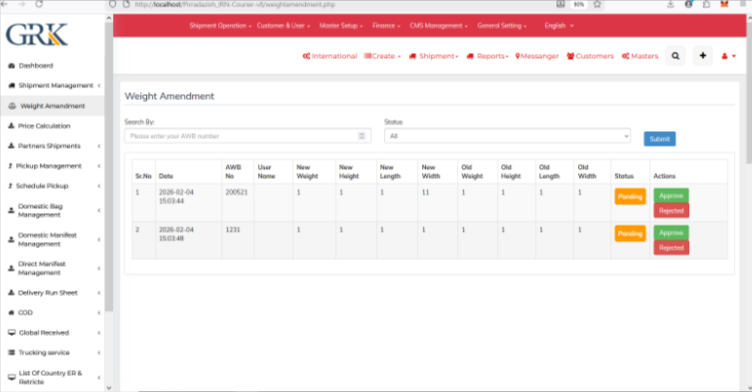Click the plus add button
Screen dimensions: 752x392
click(x=703, y=56)
